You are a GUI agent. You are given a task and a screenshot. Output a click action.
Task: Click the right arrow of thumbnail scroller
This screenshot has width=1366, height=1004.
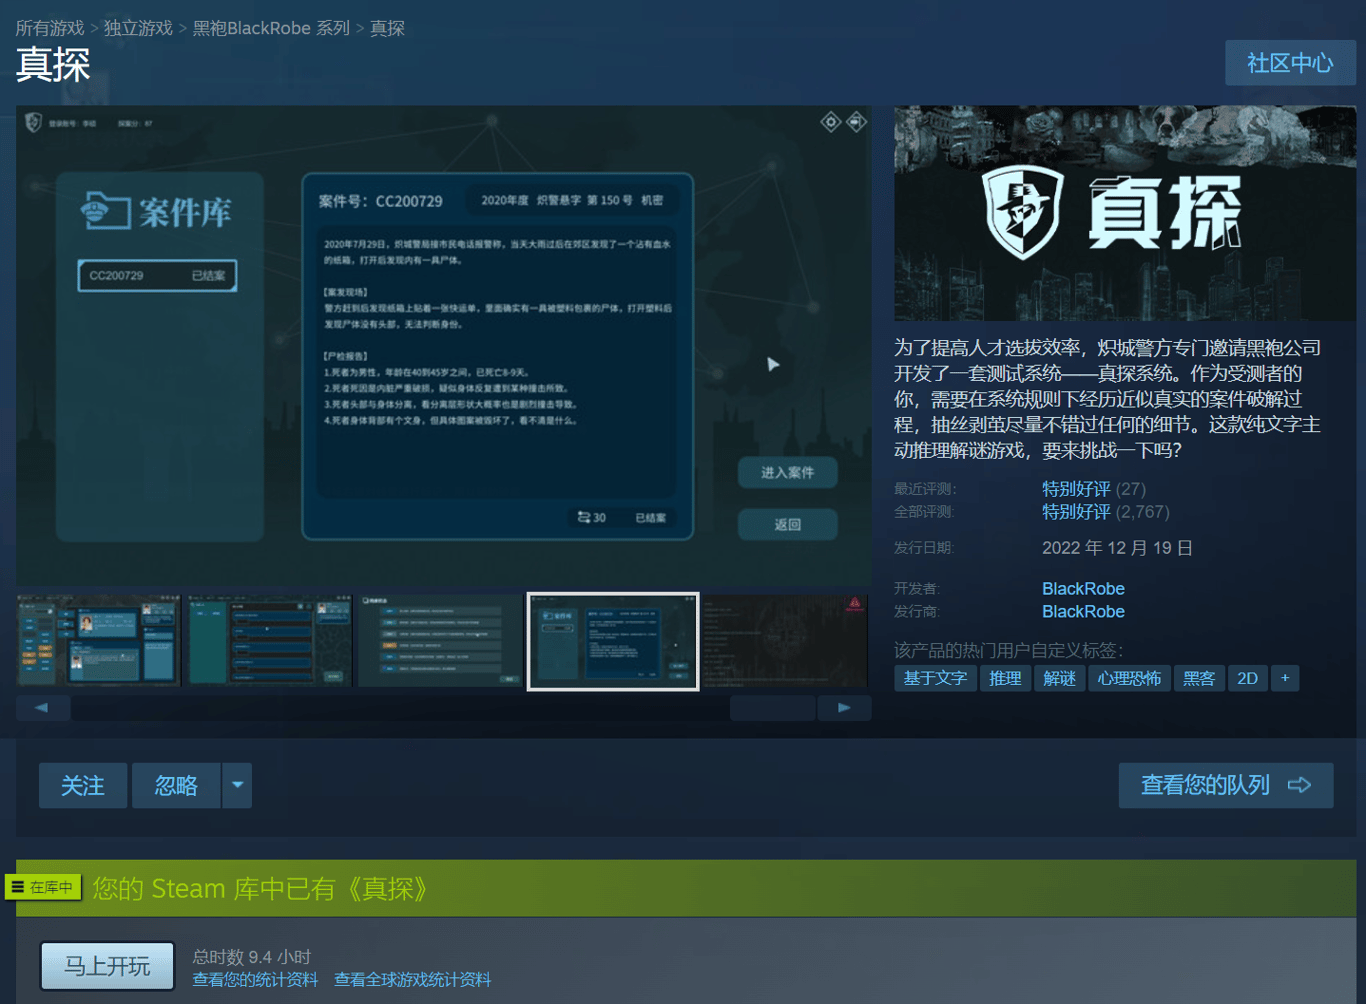coord(844,707)
